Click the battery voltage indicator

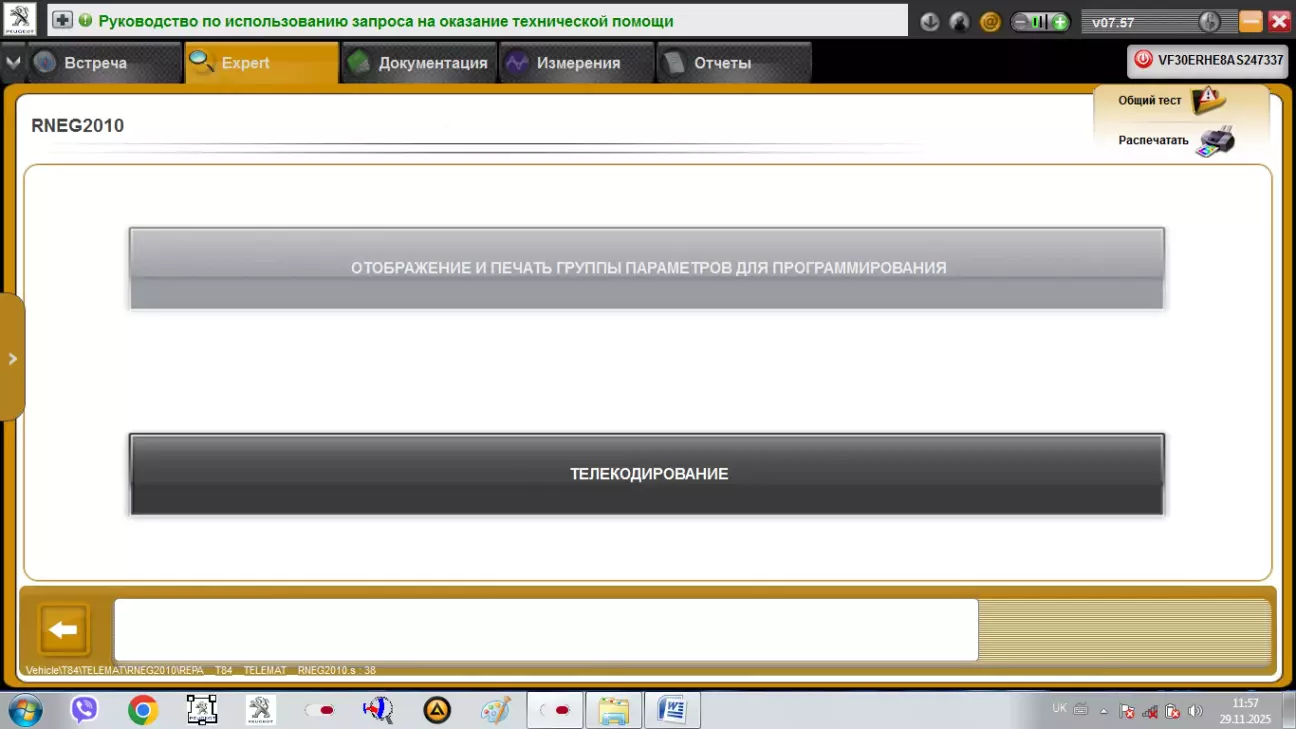coord(1039,22)
